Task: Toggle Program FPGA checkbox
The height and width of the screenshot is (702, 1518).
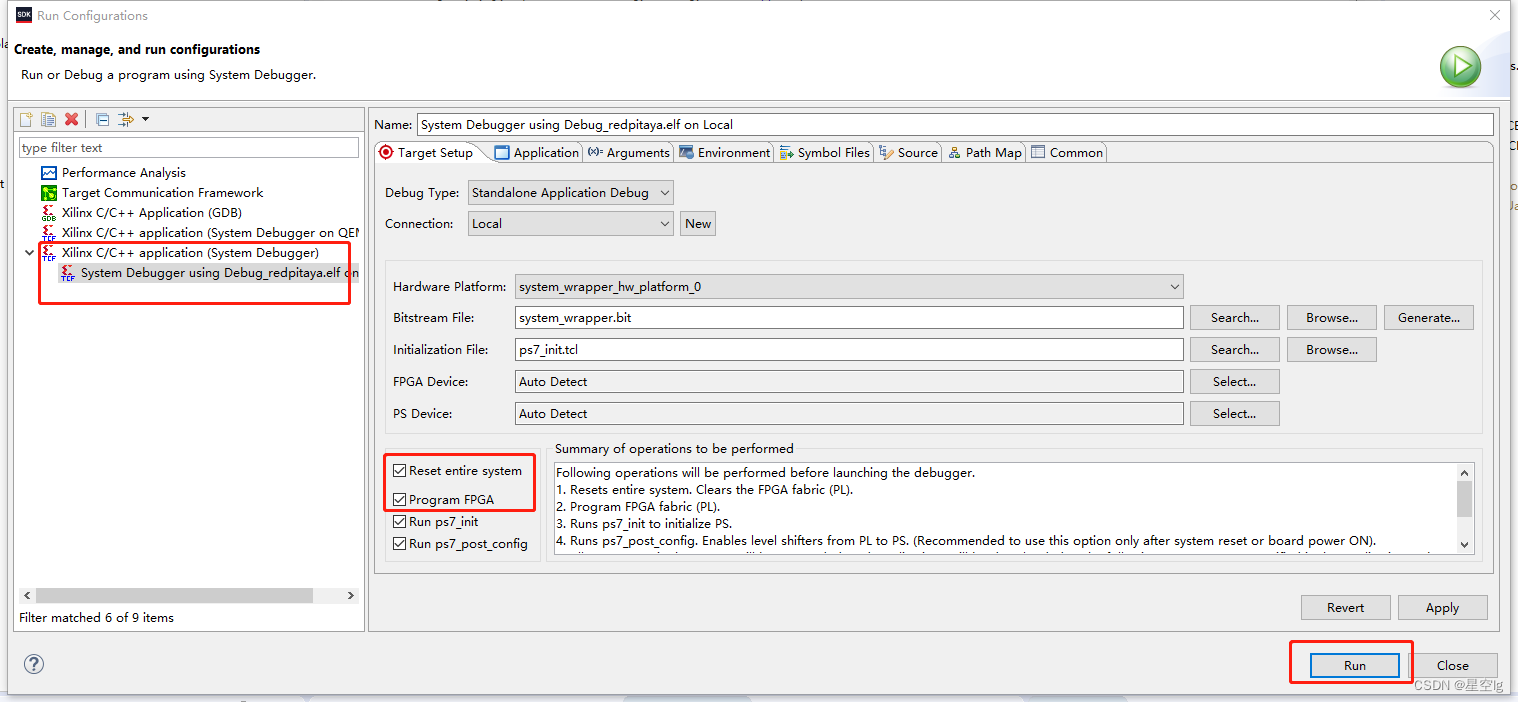Action: (400, 499)
